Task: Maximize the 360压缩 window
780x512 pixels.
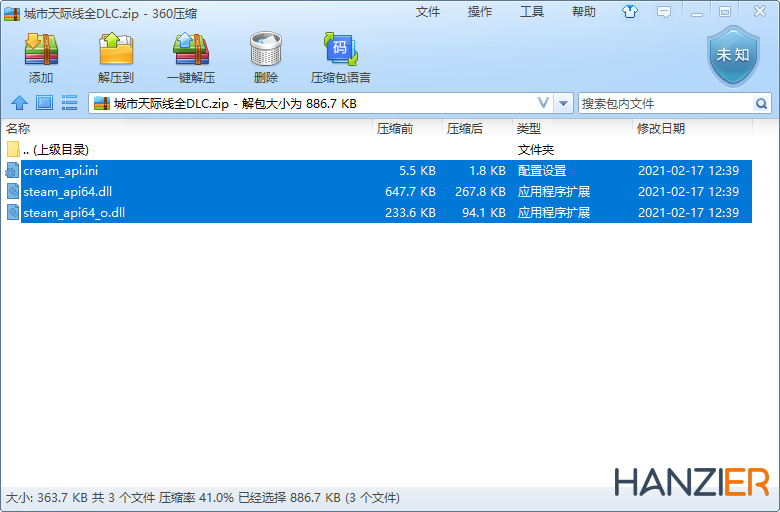Action: tap(725, 12)
